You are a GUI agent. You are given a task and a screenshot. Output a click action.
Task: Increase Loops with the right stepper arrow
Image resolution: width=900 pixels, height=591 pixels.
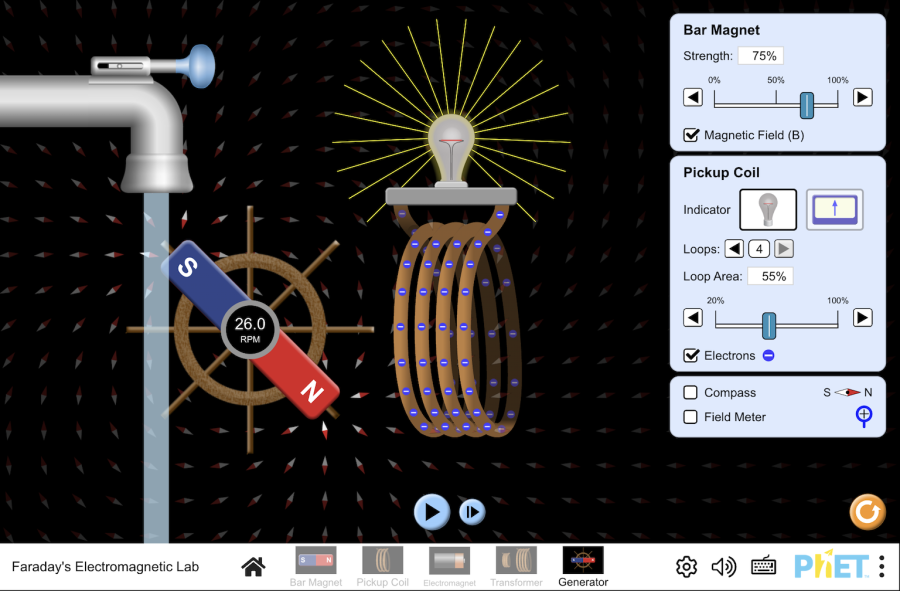pyautogui.click(x=785, y=248)
